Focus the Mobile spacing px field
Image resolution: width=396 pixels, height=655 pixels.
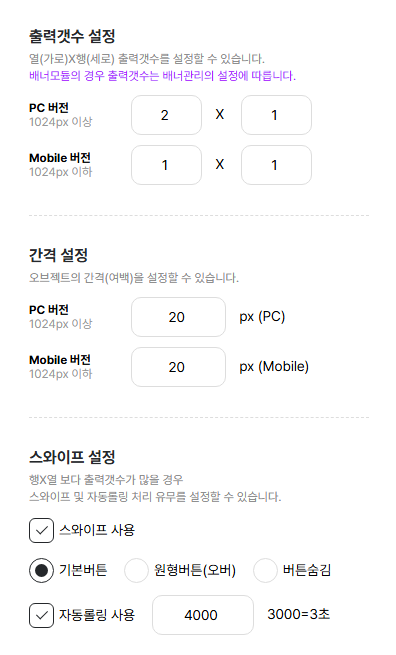[178, 367]
